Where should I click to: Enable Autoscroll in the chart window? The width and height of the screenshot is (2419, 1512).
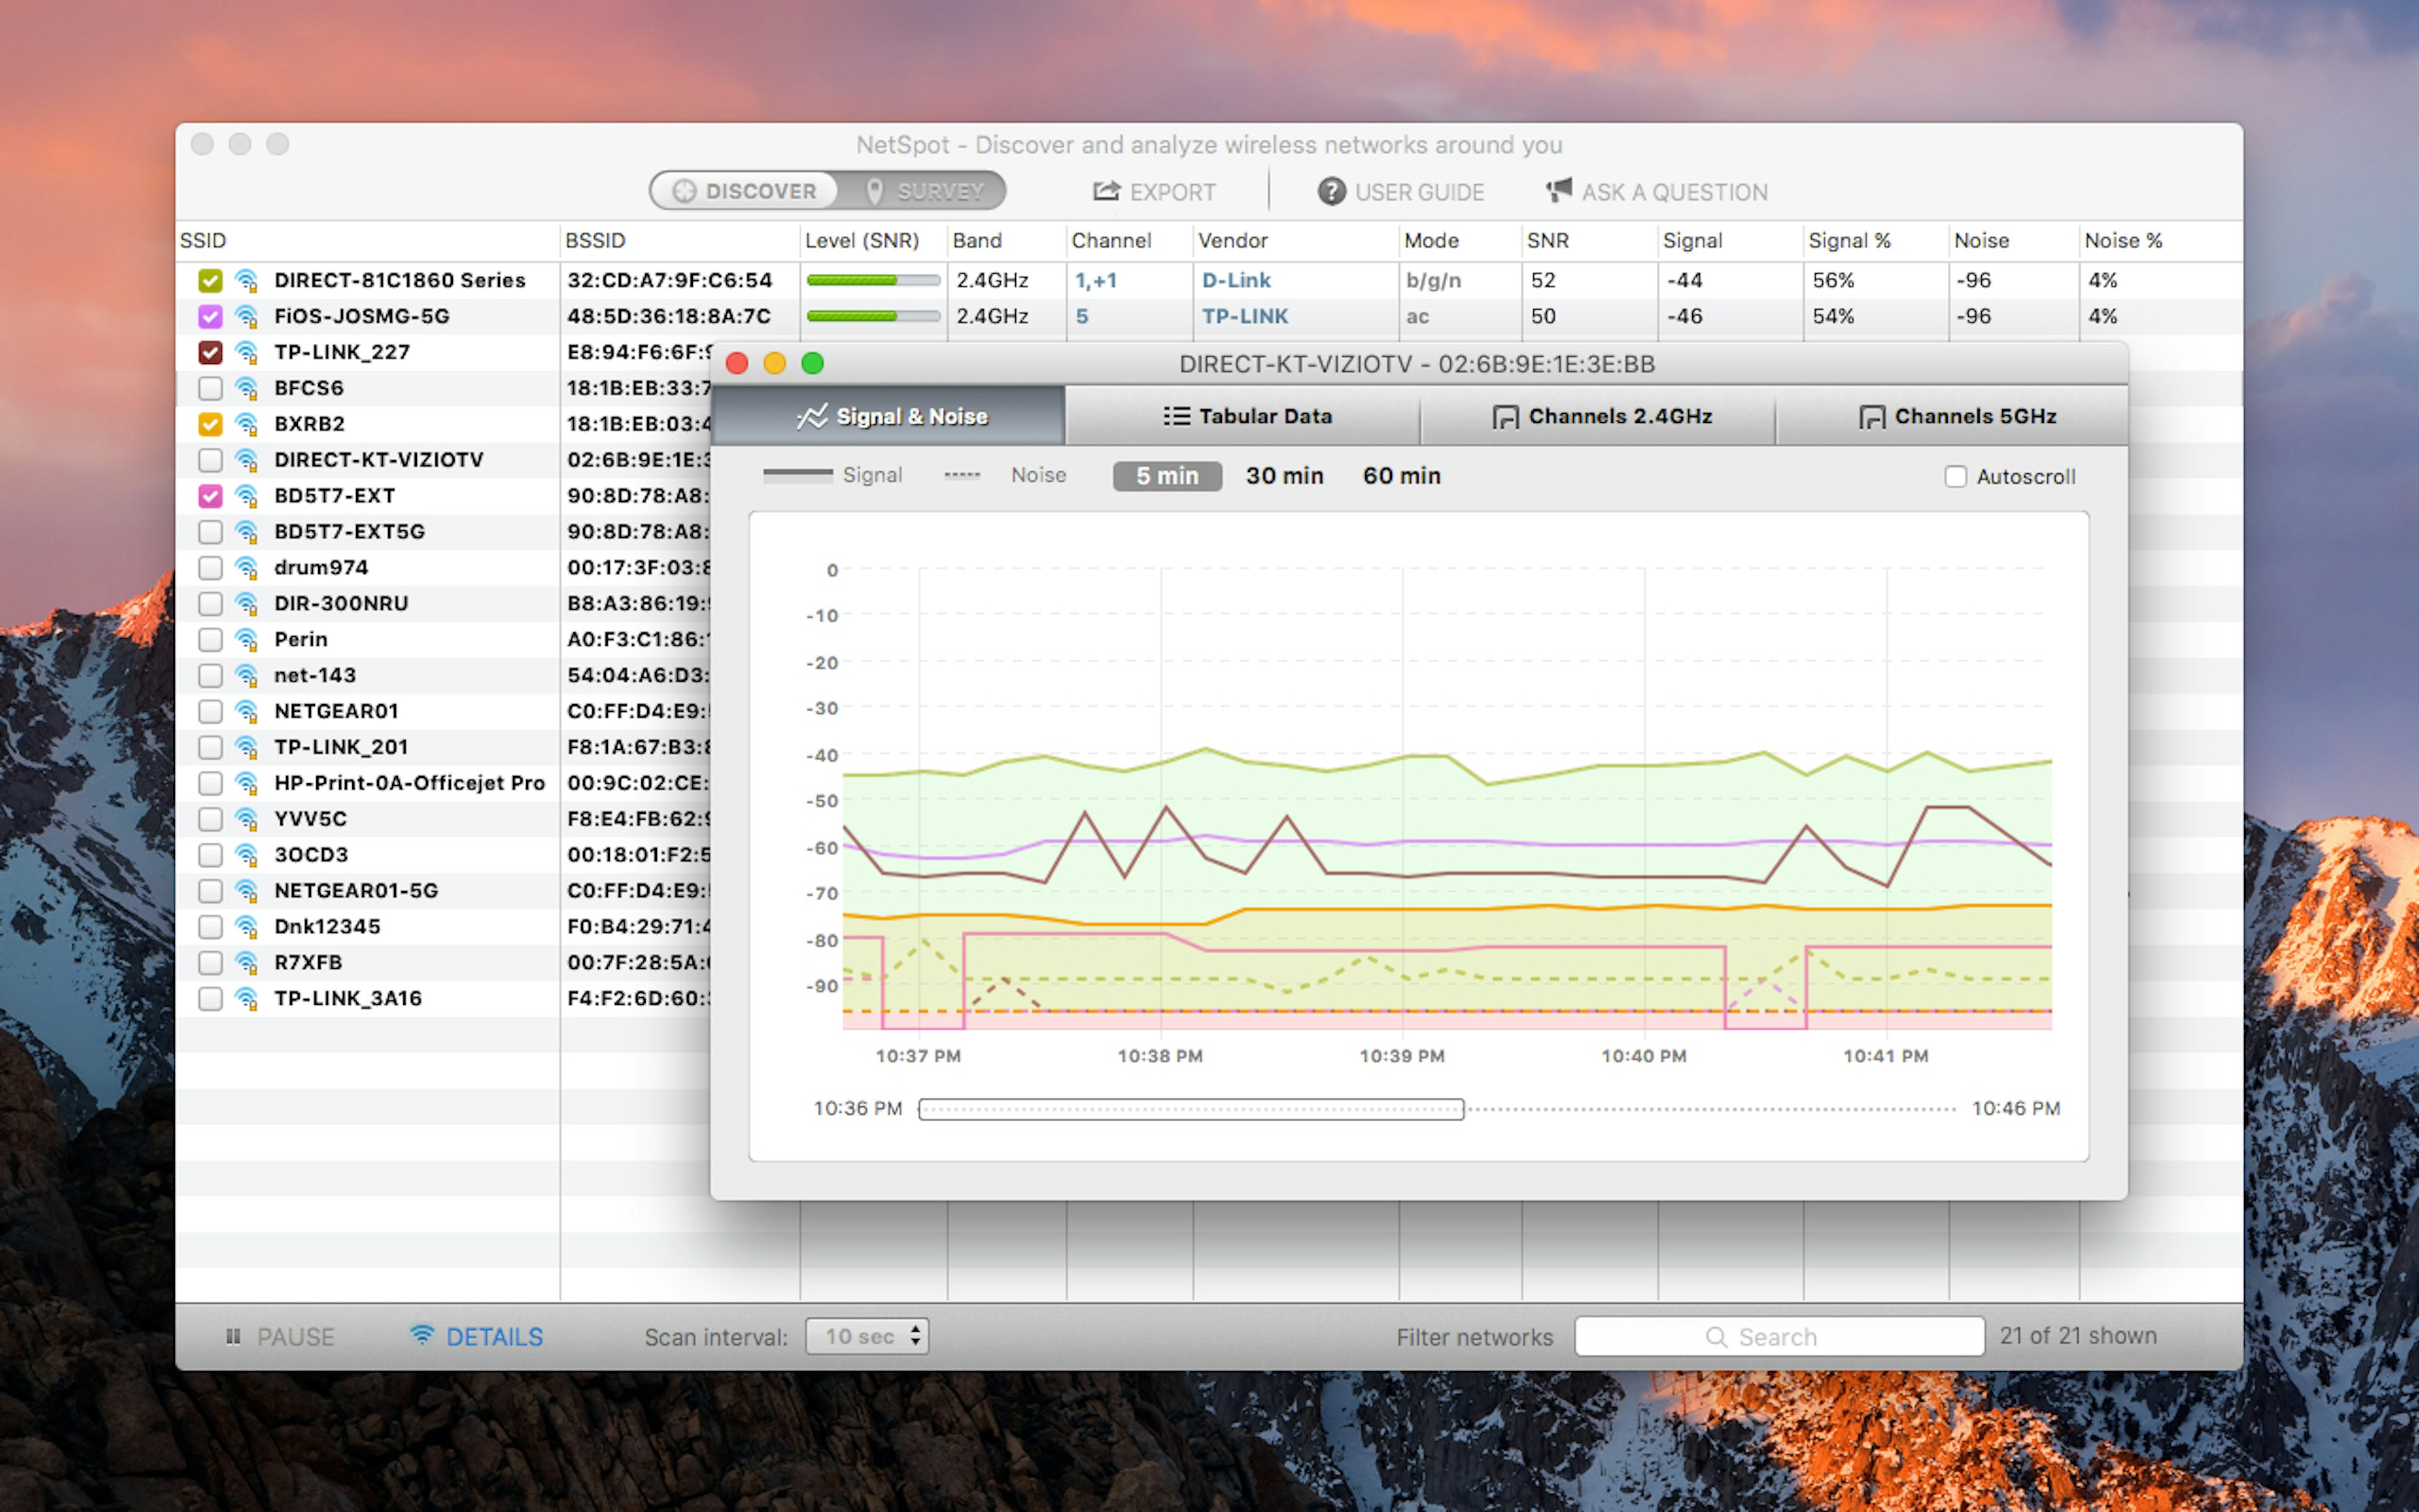point(1956,476)
